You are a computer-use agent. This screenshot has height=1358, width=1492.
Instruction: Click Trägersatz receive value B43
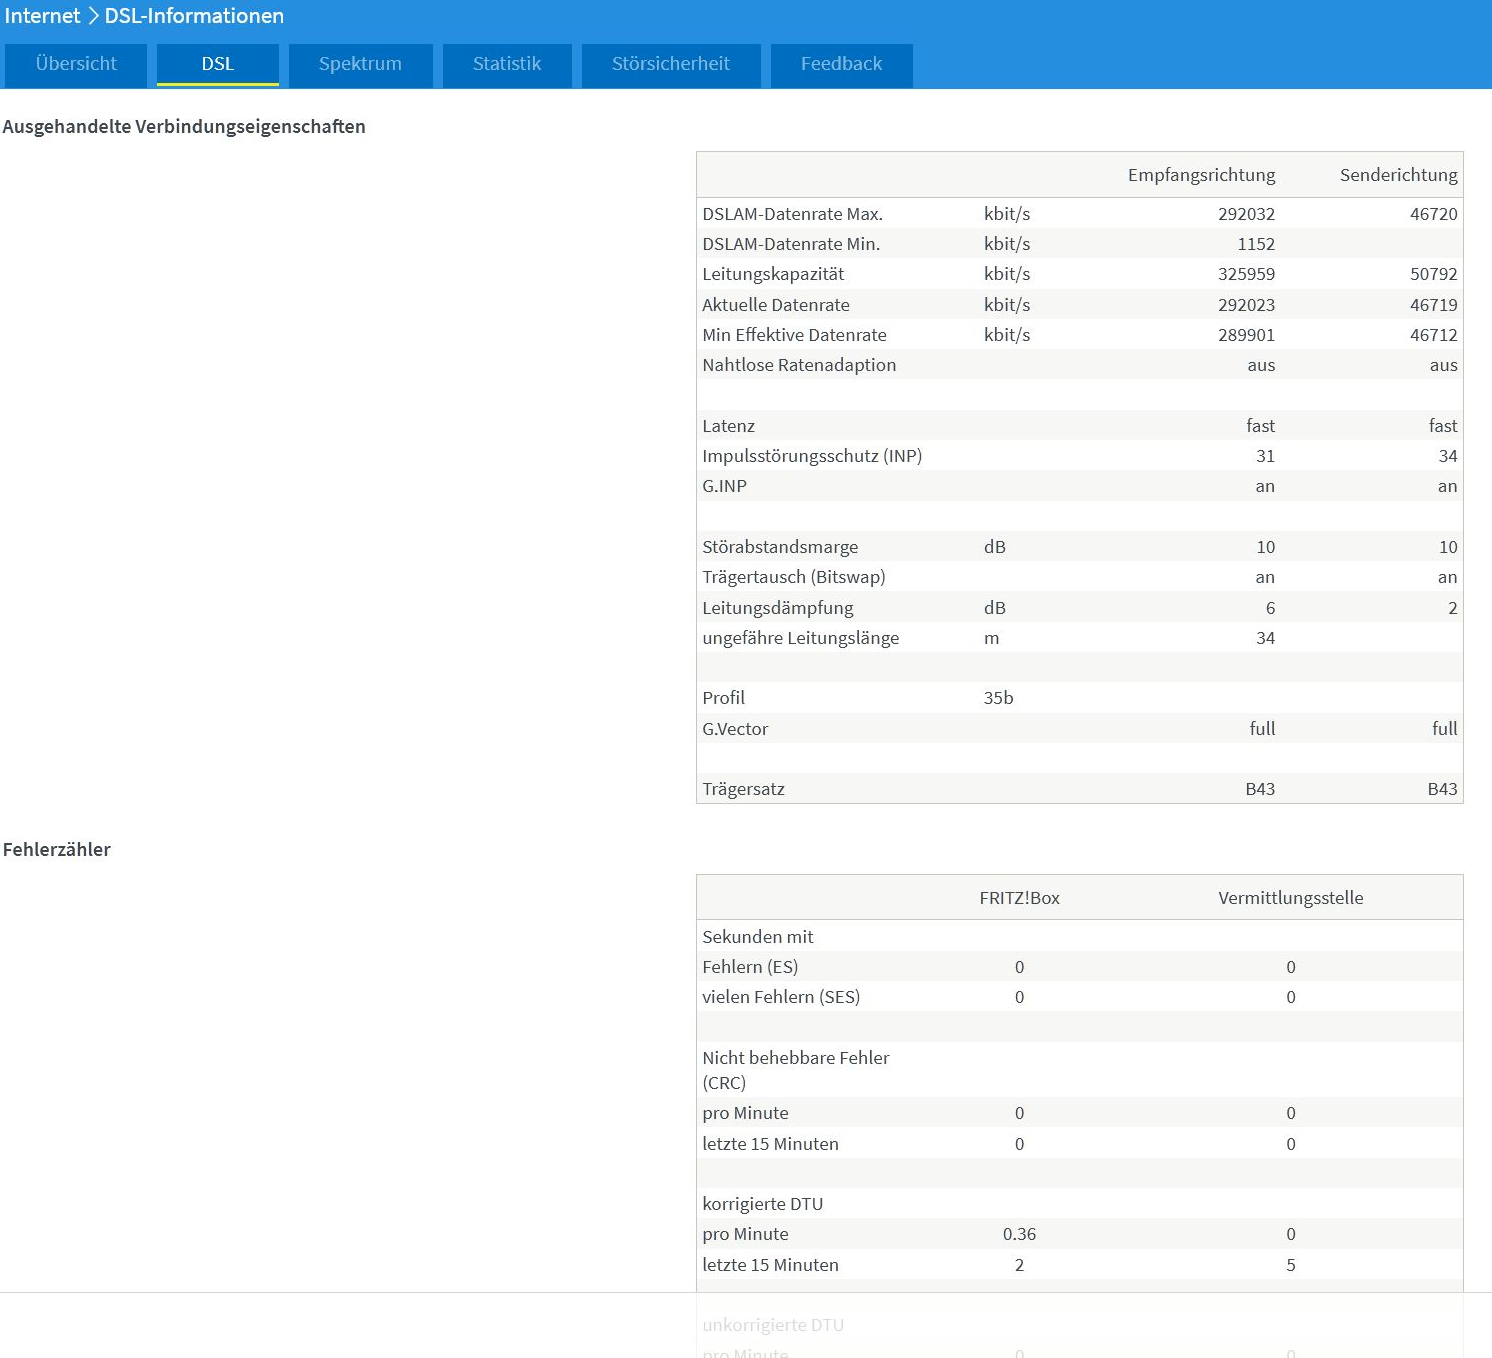pyautogui.click(x=1260, y=789)
